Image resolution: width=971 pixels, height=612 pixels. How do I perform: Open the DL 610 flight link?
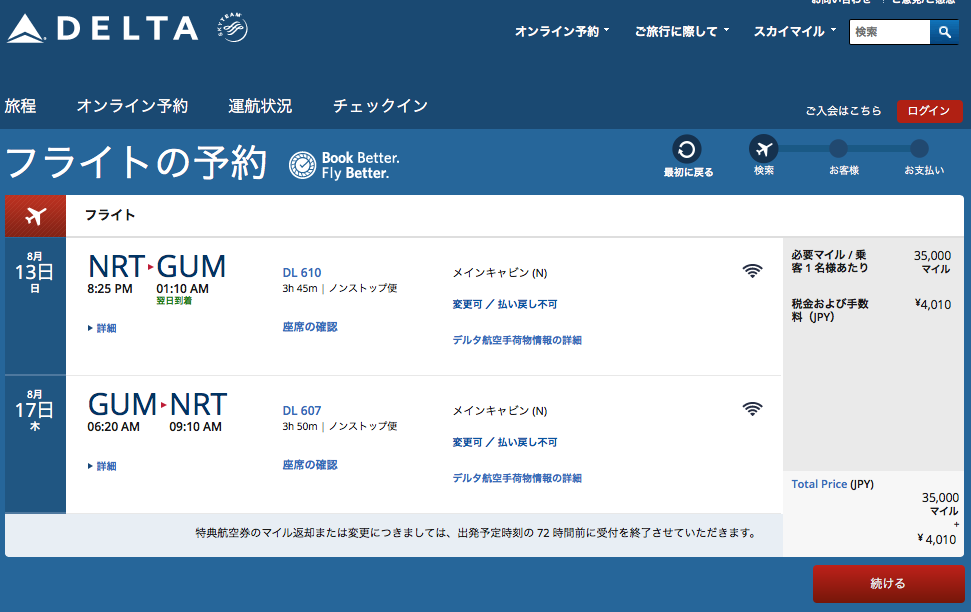click(x=302, y=273)
